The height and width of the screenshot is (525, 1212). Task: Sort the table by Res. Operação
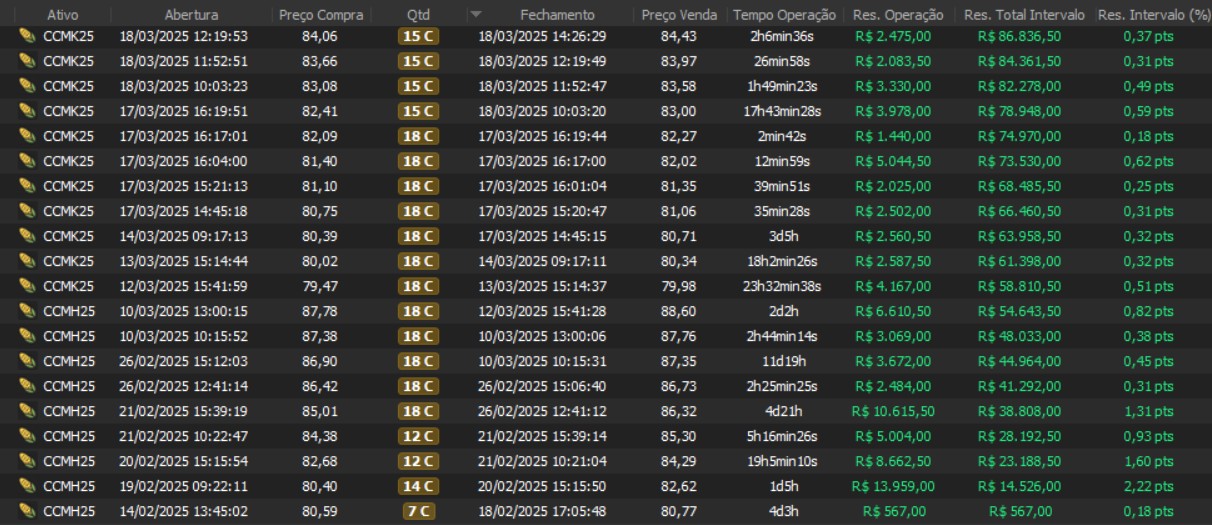(x=893, y=15)
